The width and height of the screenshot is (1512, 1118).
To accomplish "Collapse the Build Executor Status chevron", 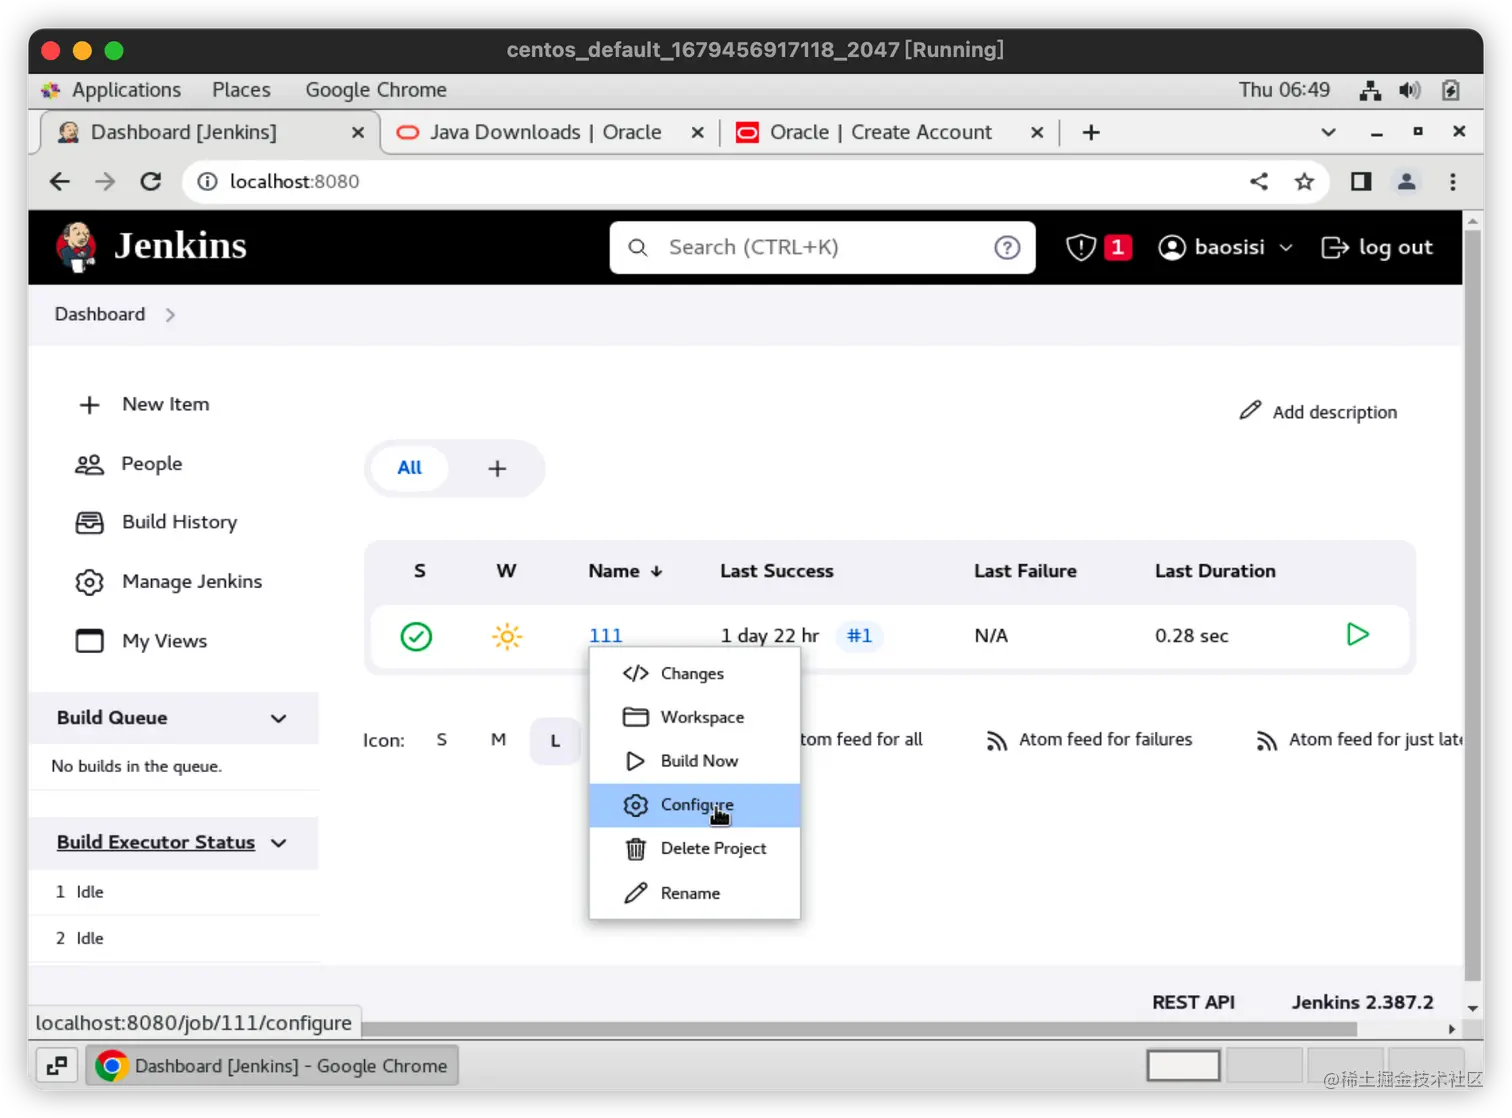I will (279, 843).
